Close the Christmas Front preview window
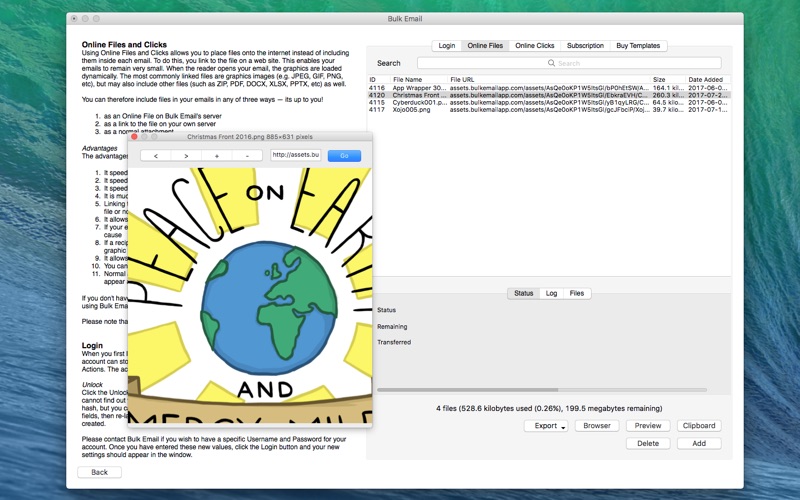The image size is (800, 500). coord(134,137)
